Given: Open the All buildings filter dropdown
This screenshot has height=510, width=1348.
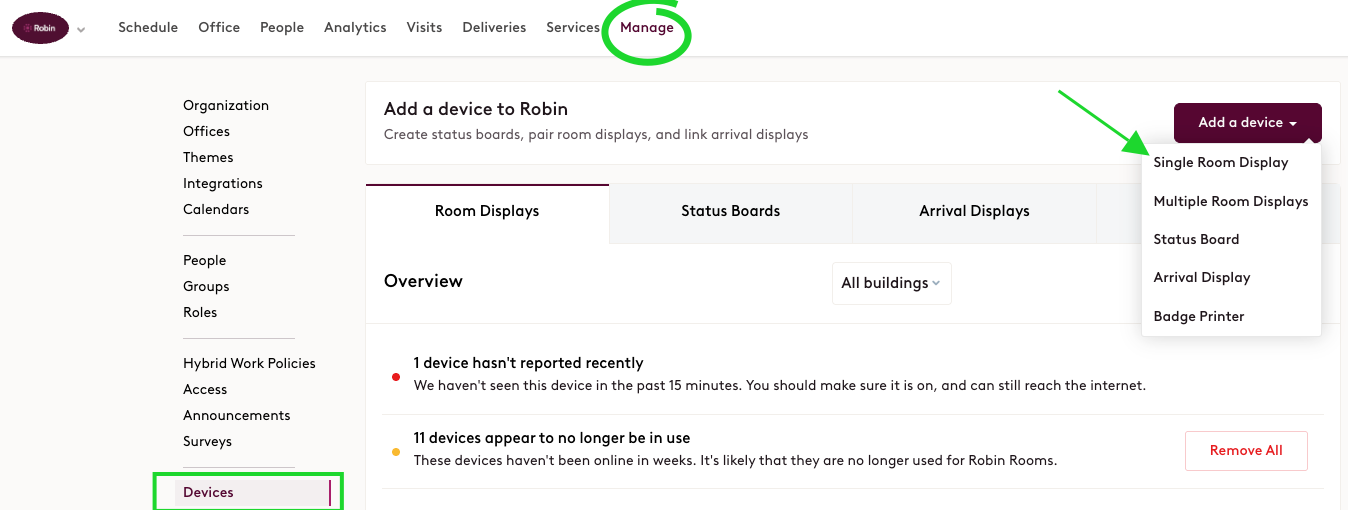Looking at the screenshot, I should point(891,283).
